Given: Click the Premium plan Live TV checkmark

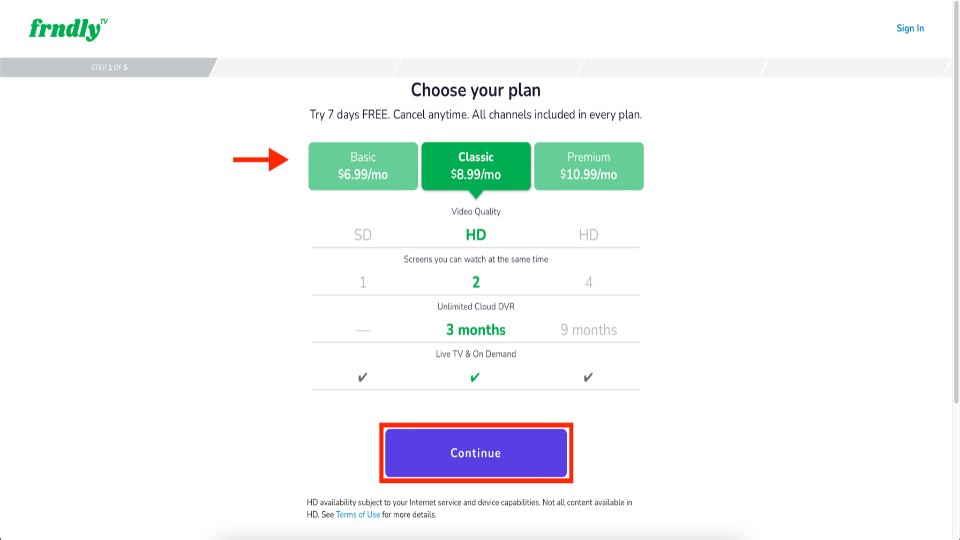Looking at the screenshot, I should [x=588, y=377].
